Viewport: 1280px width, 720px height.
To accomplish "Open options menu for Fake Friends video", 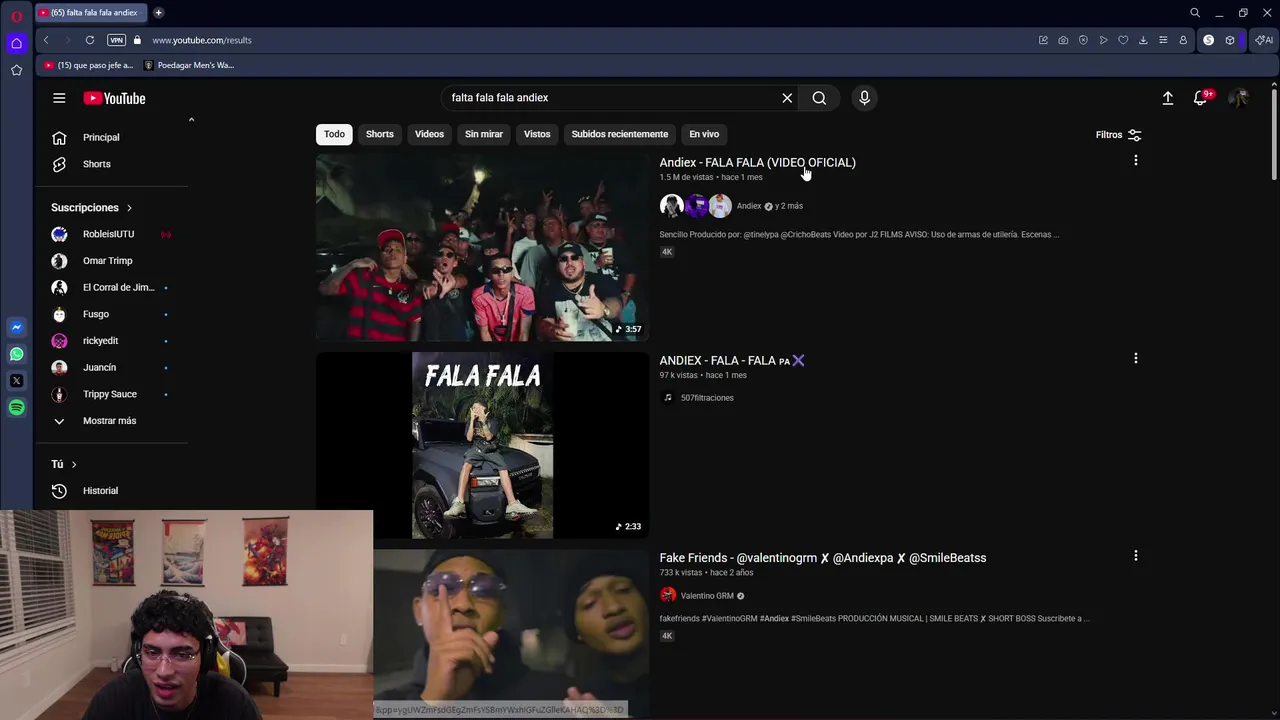I will (x=1135, y=555).
